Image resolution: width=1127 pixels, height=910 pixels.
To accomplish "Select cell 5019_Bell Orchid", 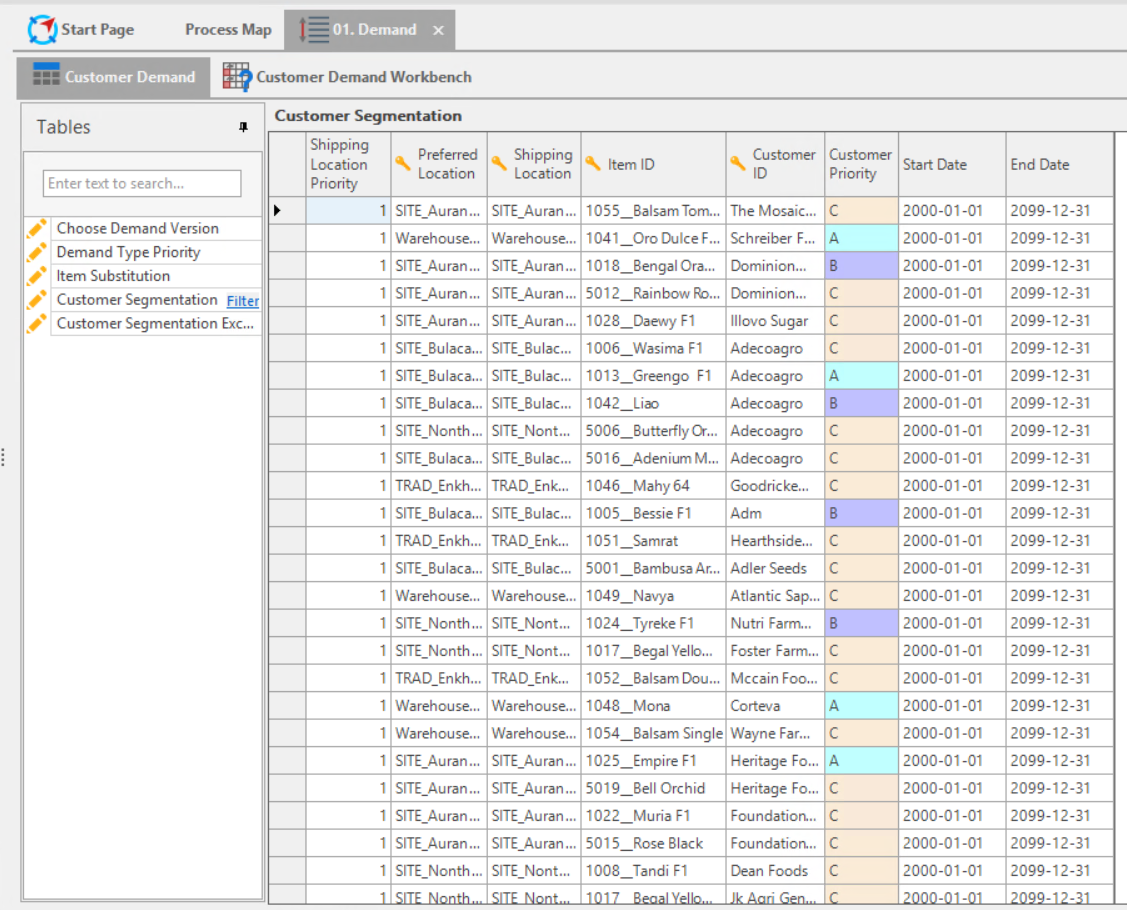I will [x=653, y=789].
